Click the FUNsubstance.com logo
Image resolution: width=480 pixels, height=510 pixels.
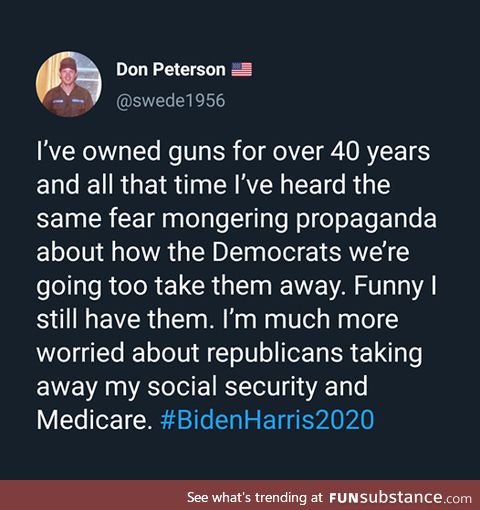(x=400, y=498)
